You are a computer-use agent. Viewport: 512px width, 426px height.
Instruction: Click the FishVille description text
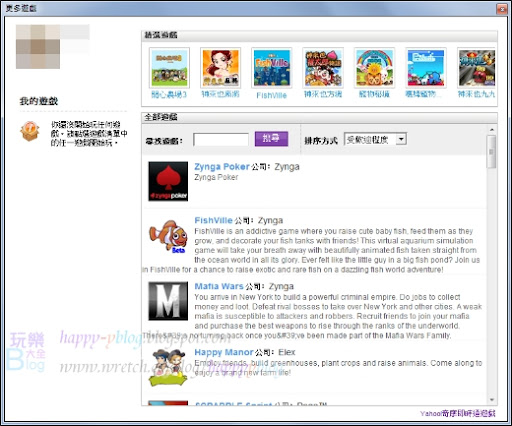(x=311, y=250)
